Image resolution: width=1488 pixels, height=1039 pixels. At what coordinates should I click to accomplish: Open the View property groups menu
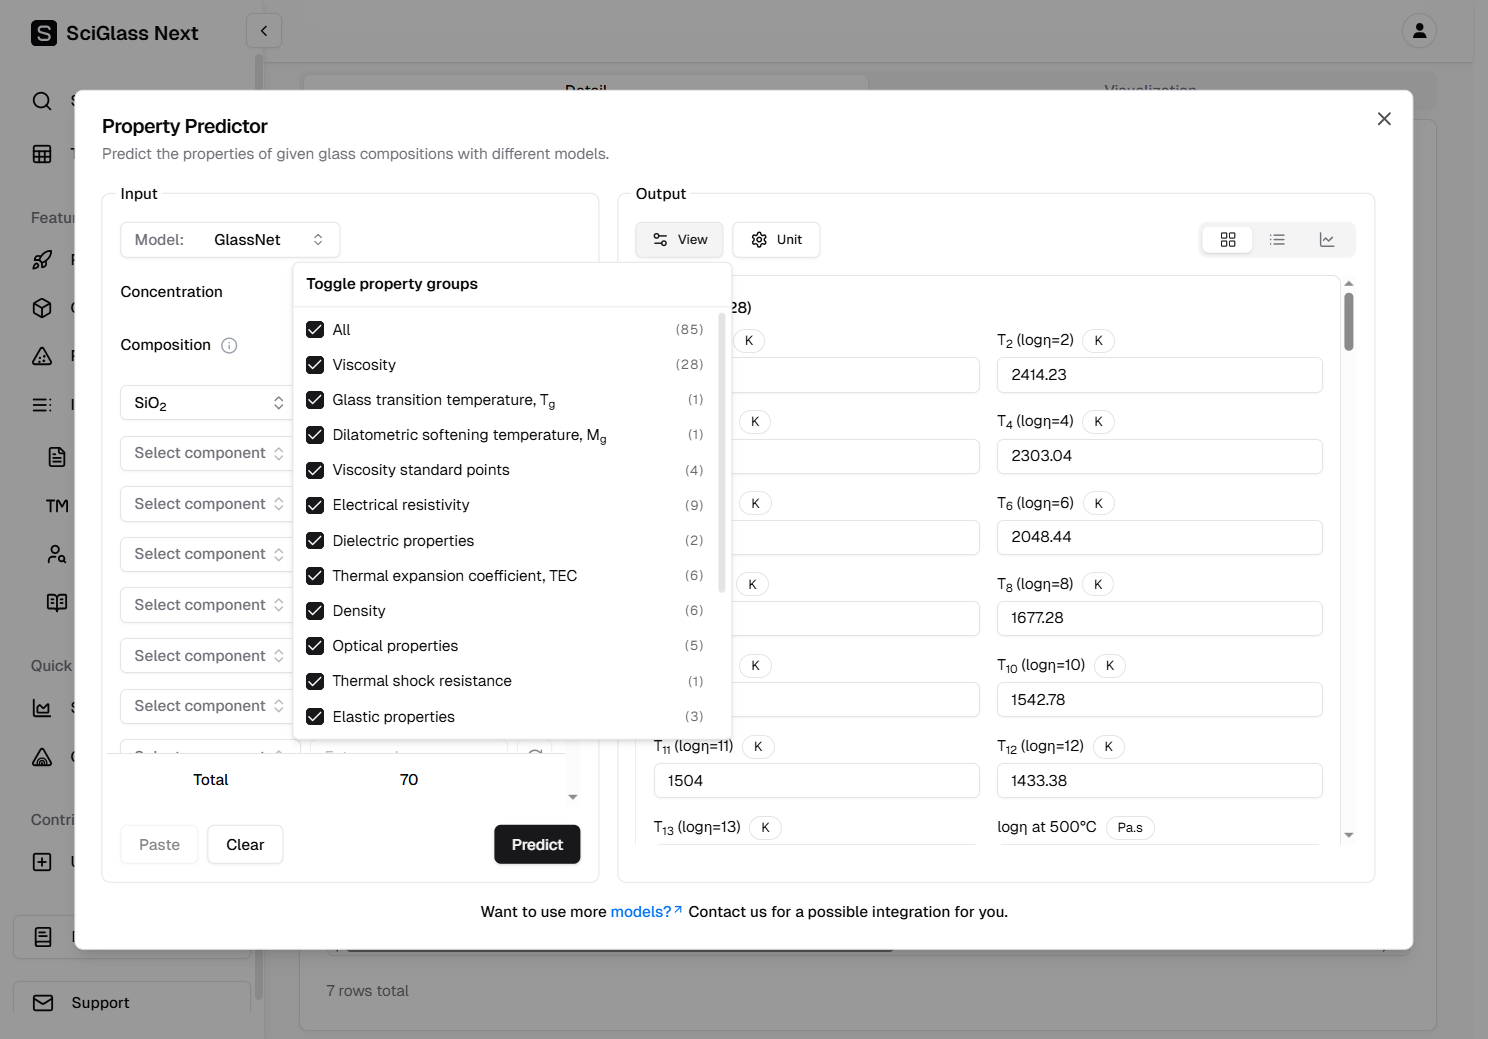click(679, 240)
